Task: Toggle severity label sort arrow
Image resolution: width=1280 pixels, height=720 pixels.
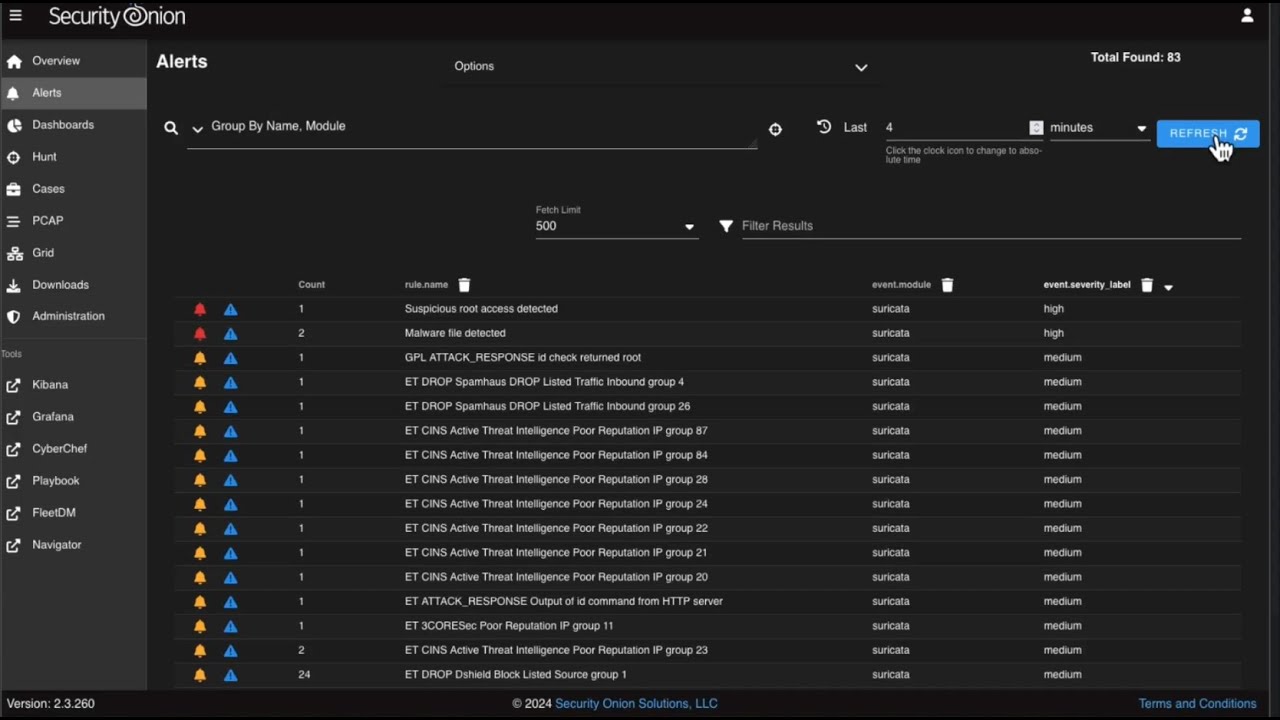Action: pos(1168,287)
